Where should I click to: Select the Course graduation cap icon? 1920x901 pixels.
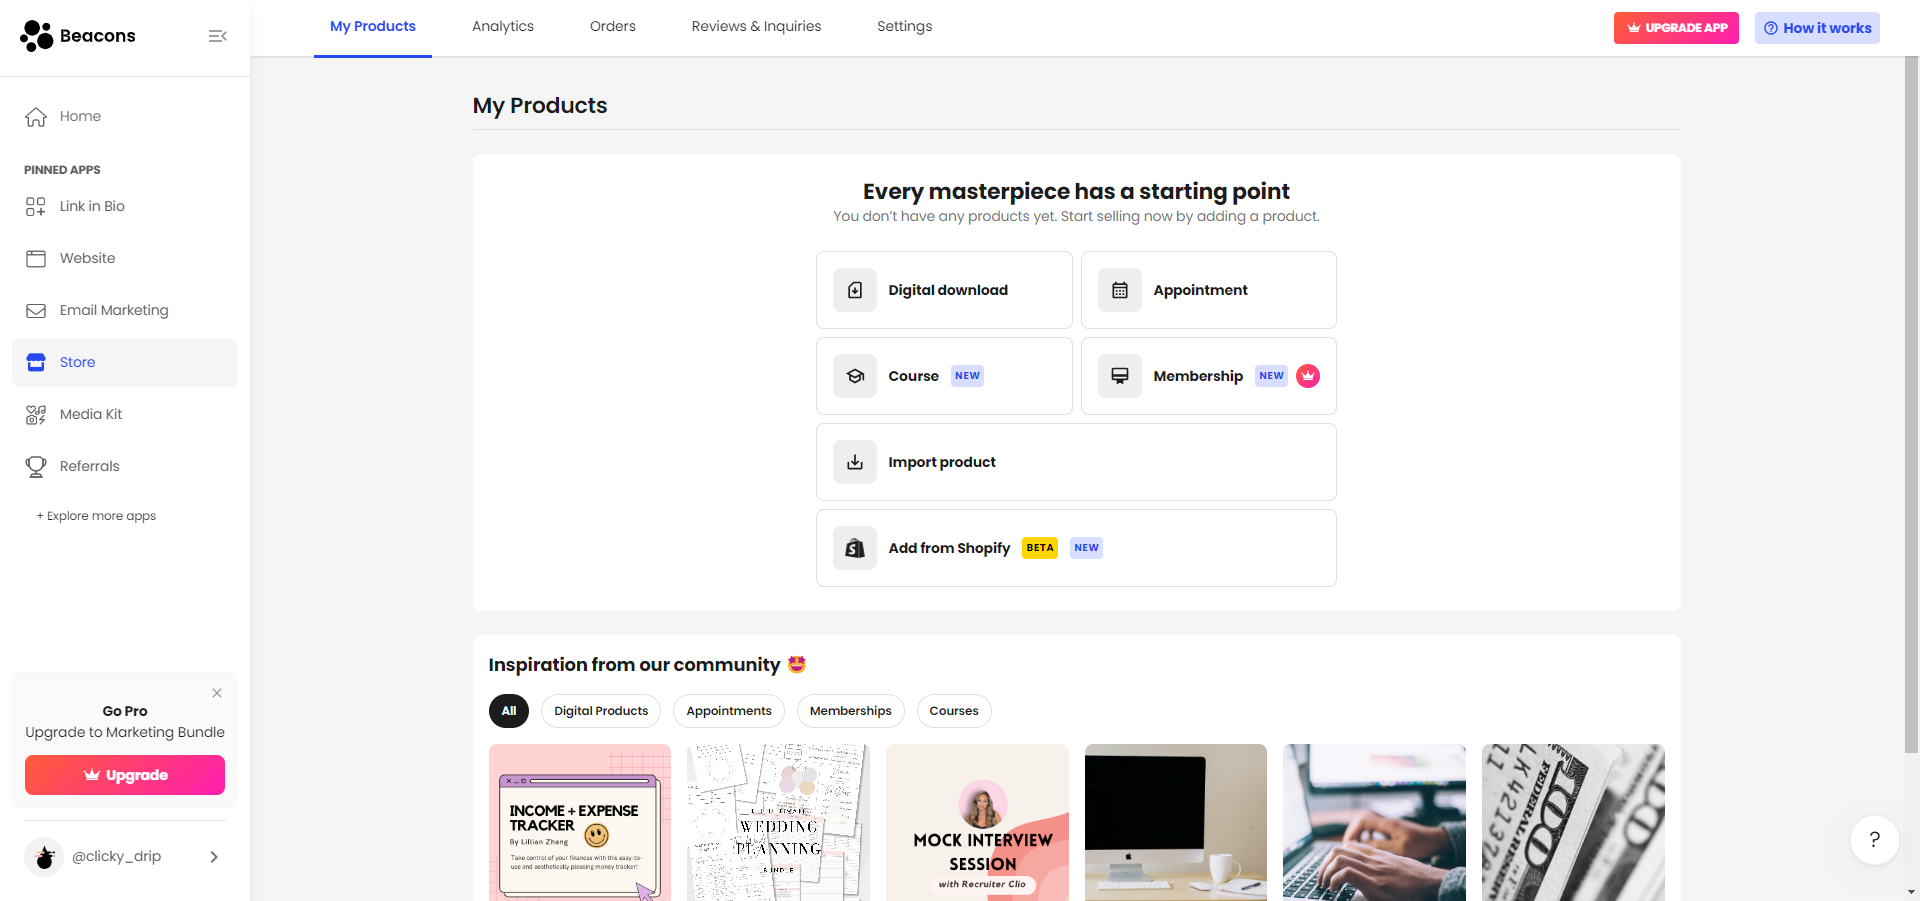click(855, 376)
